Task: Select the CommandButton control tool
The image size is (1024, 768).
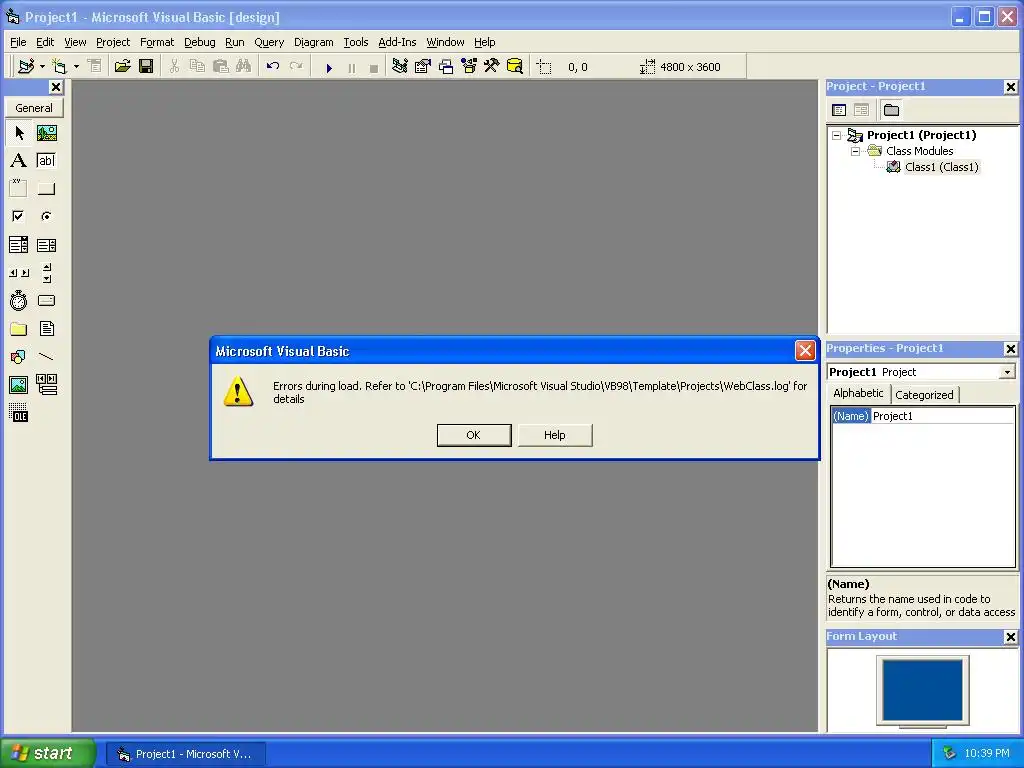Action: (46, 188)
